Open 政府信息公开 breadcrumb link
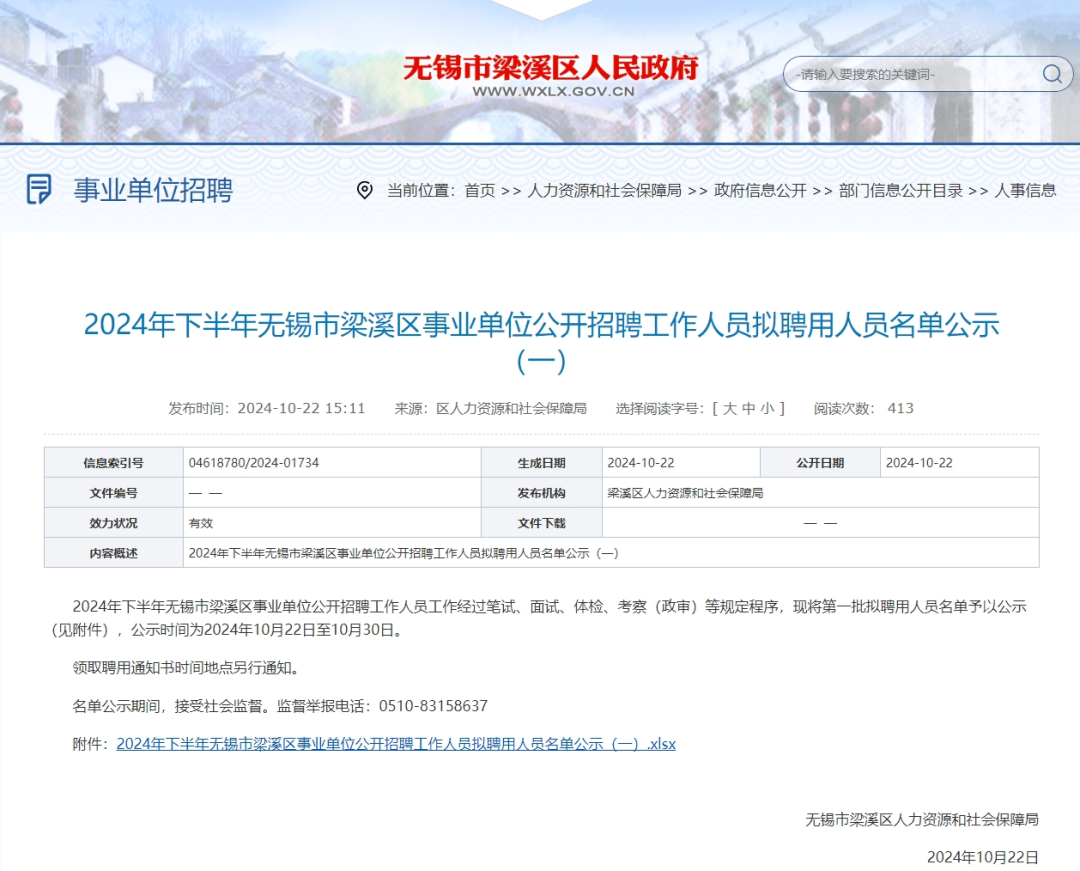Screen dimensions: 1080x871 click(760, 191)
